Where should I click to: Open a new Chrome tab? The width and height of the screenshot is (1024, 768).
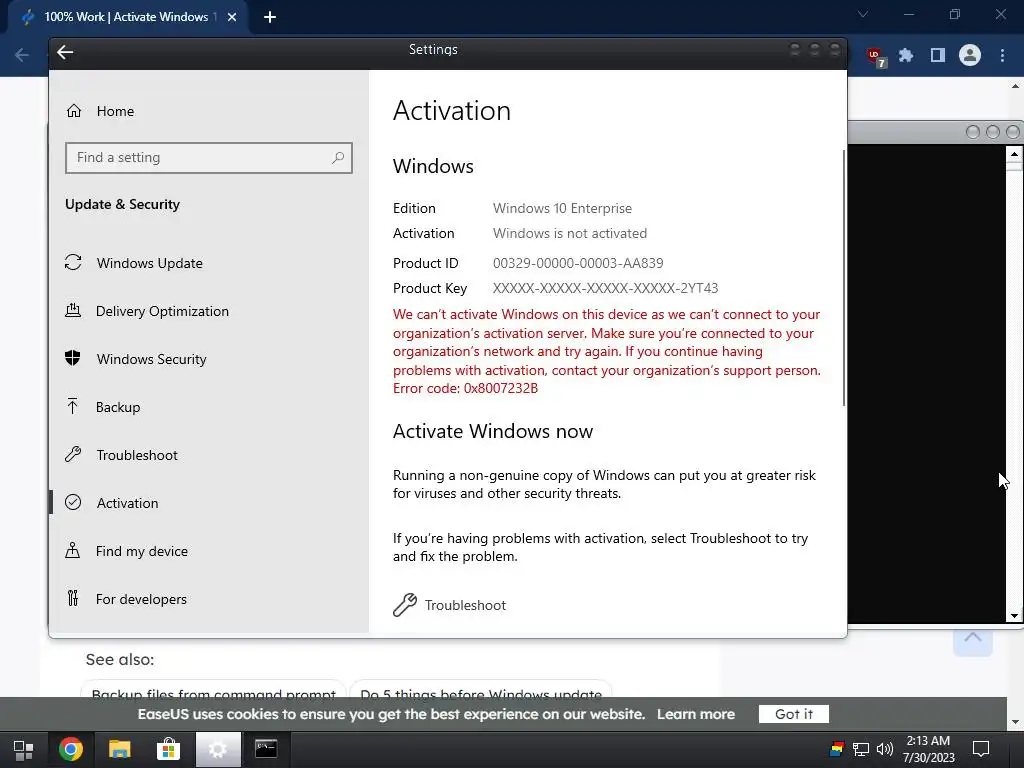[x=270, y=17]
